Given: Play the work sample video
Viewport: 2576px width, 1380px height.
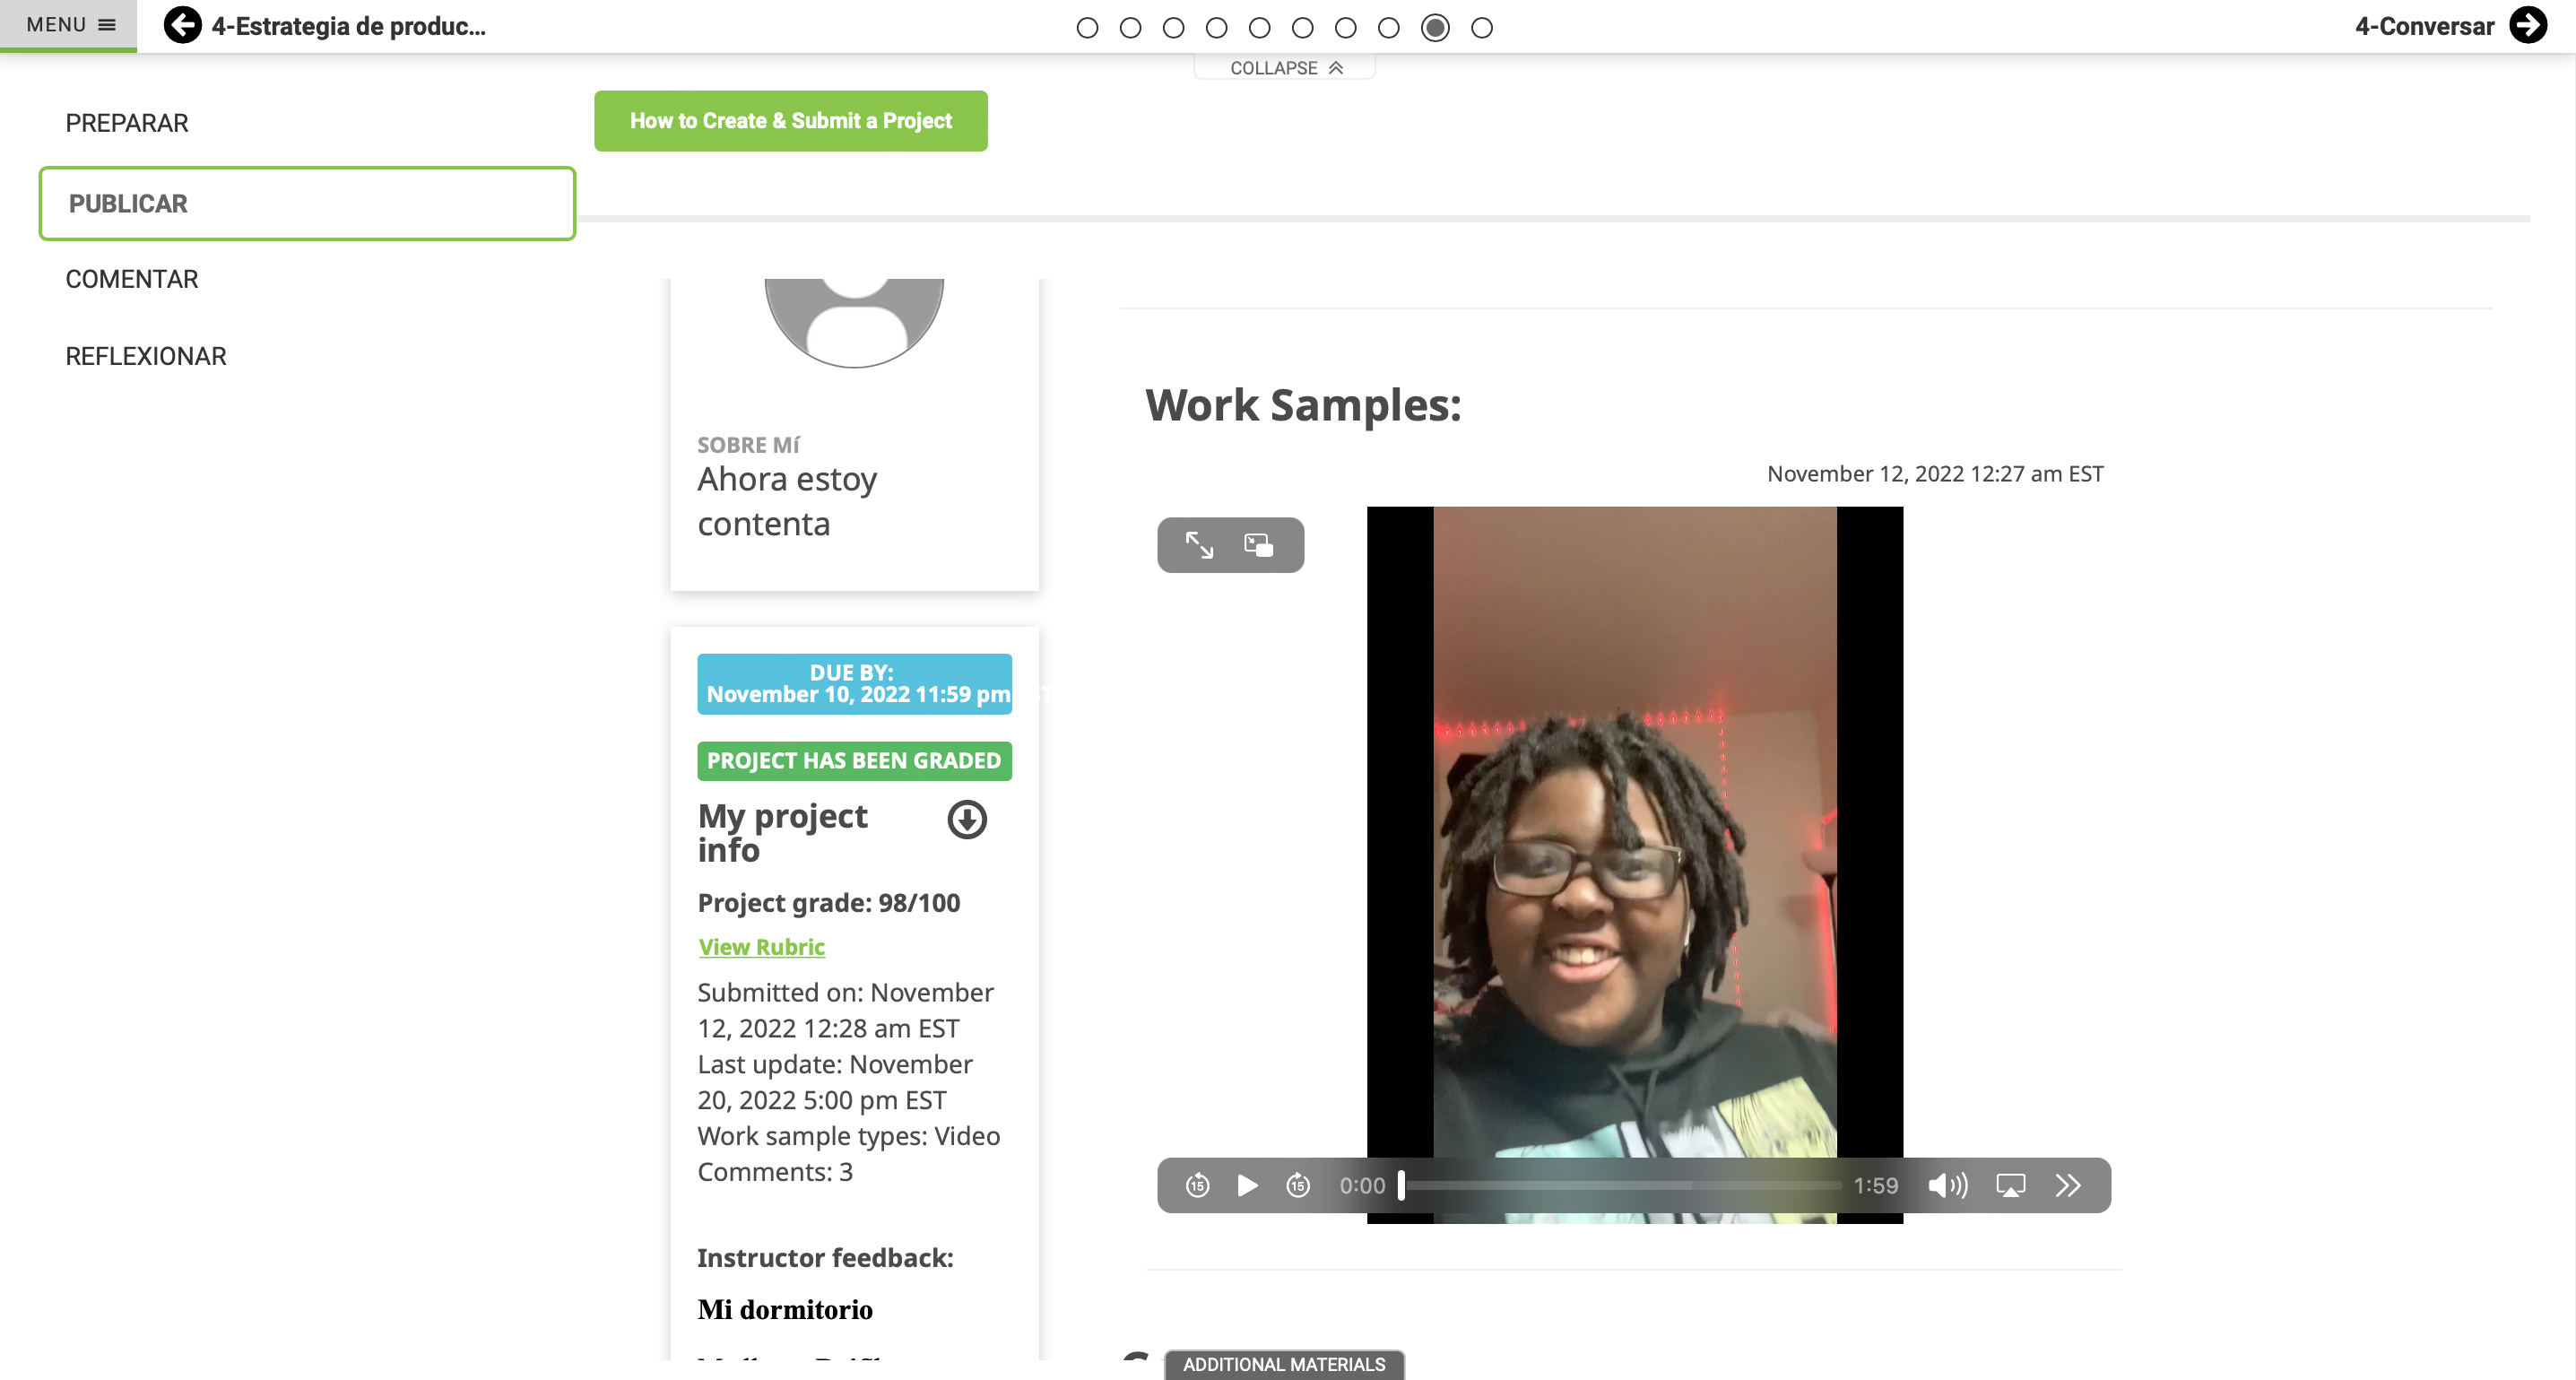Looking at the screenshot, I should [1247, 1185].
